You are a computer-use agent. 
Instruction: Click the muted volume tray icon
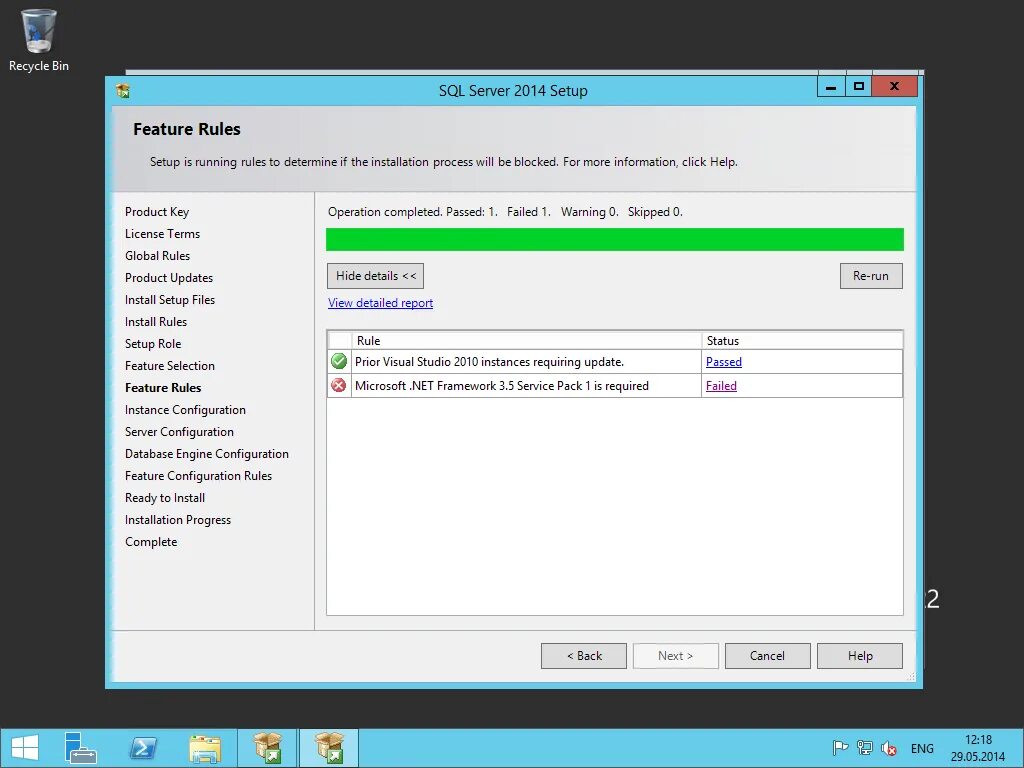click(889, 748)
